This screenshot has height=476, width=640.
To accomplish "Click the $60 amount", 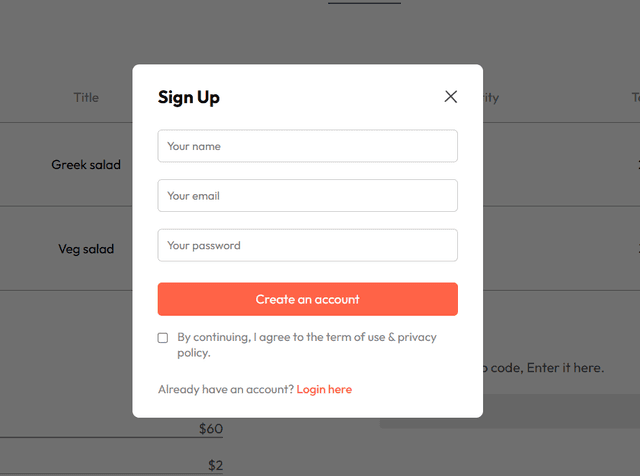I will 210,429.
